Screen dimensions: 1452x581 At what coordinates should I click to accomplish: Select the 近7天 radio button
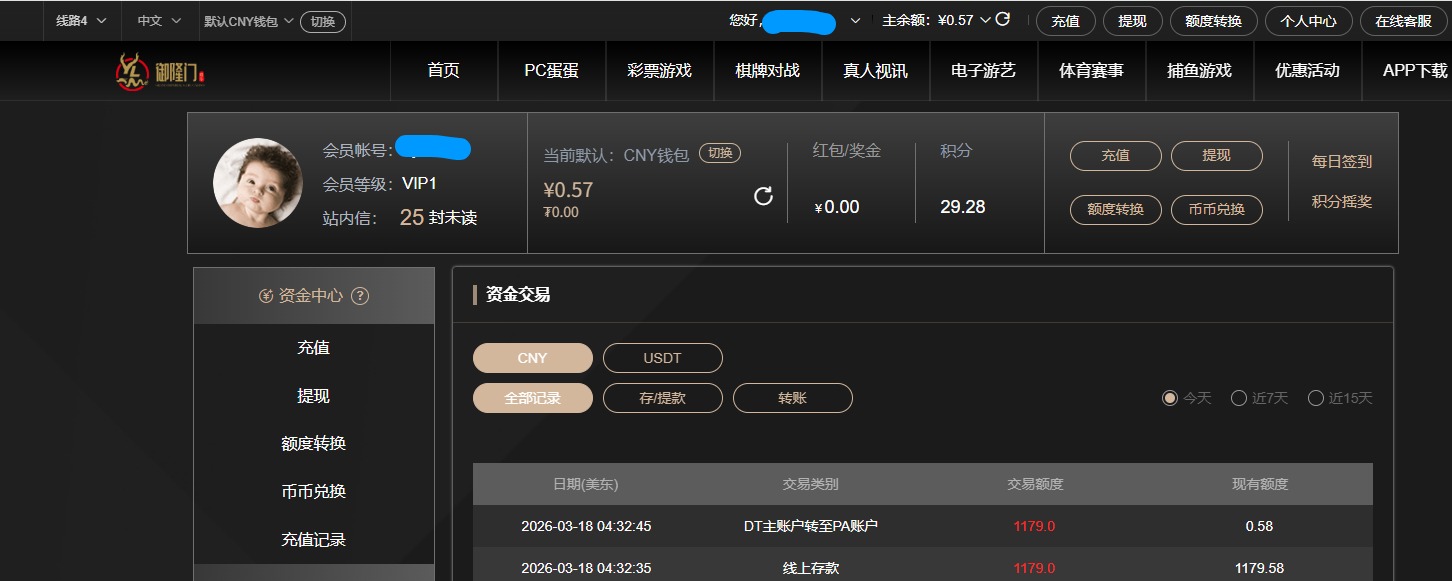click(1239, 397)
